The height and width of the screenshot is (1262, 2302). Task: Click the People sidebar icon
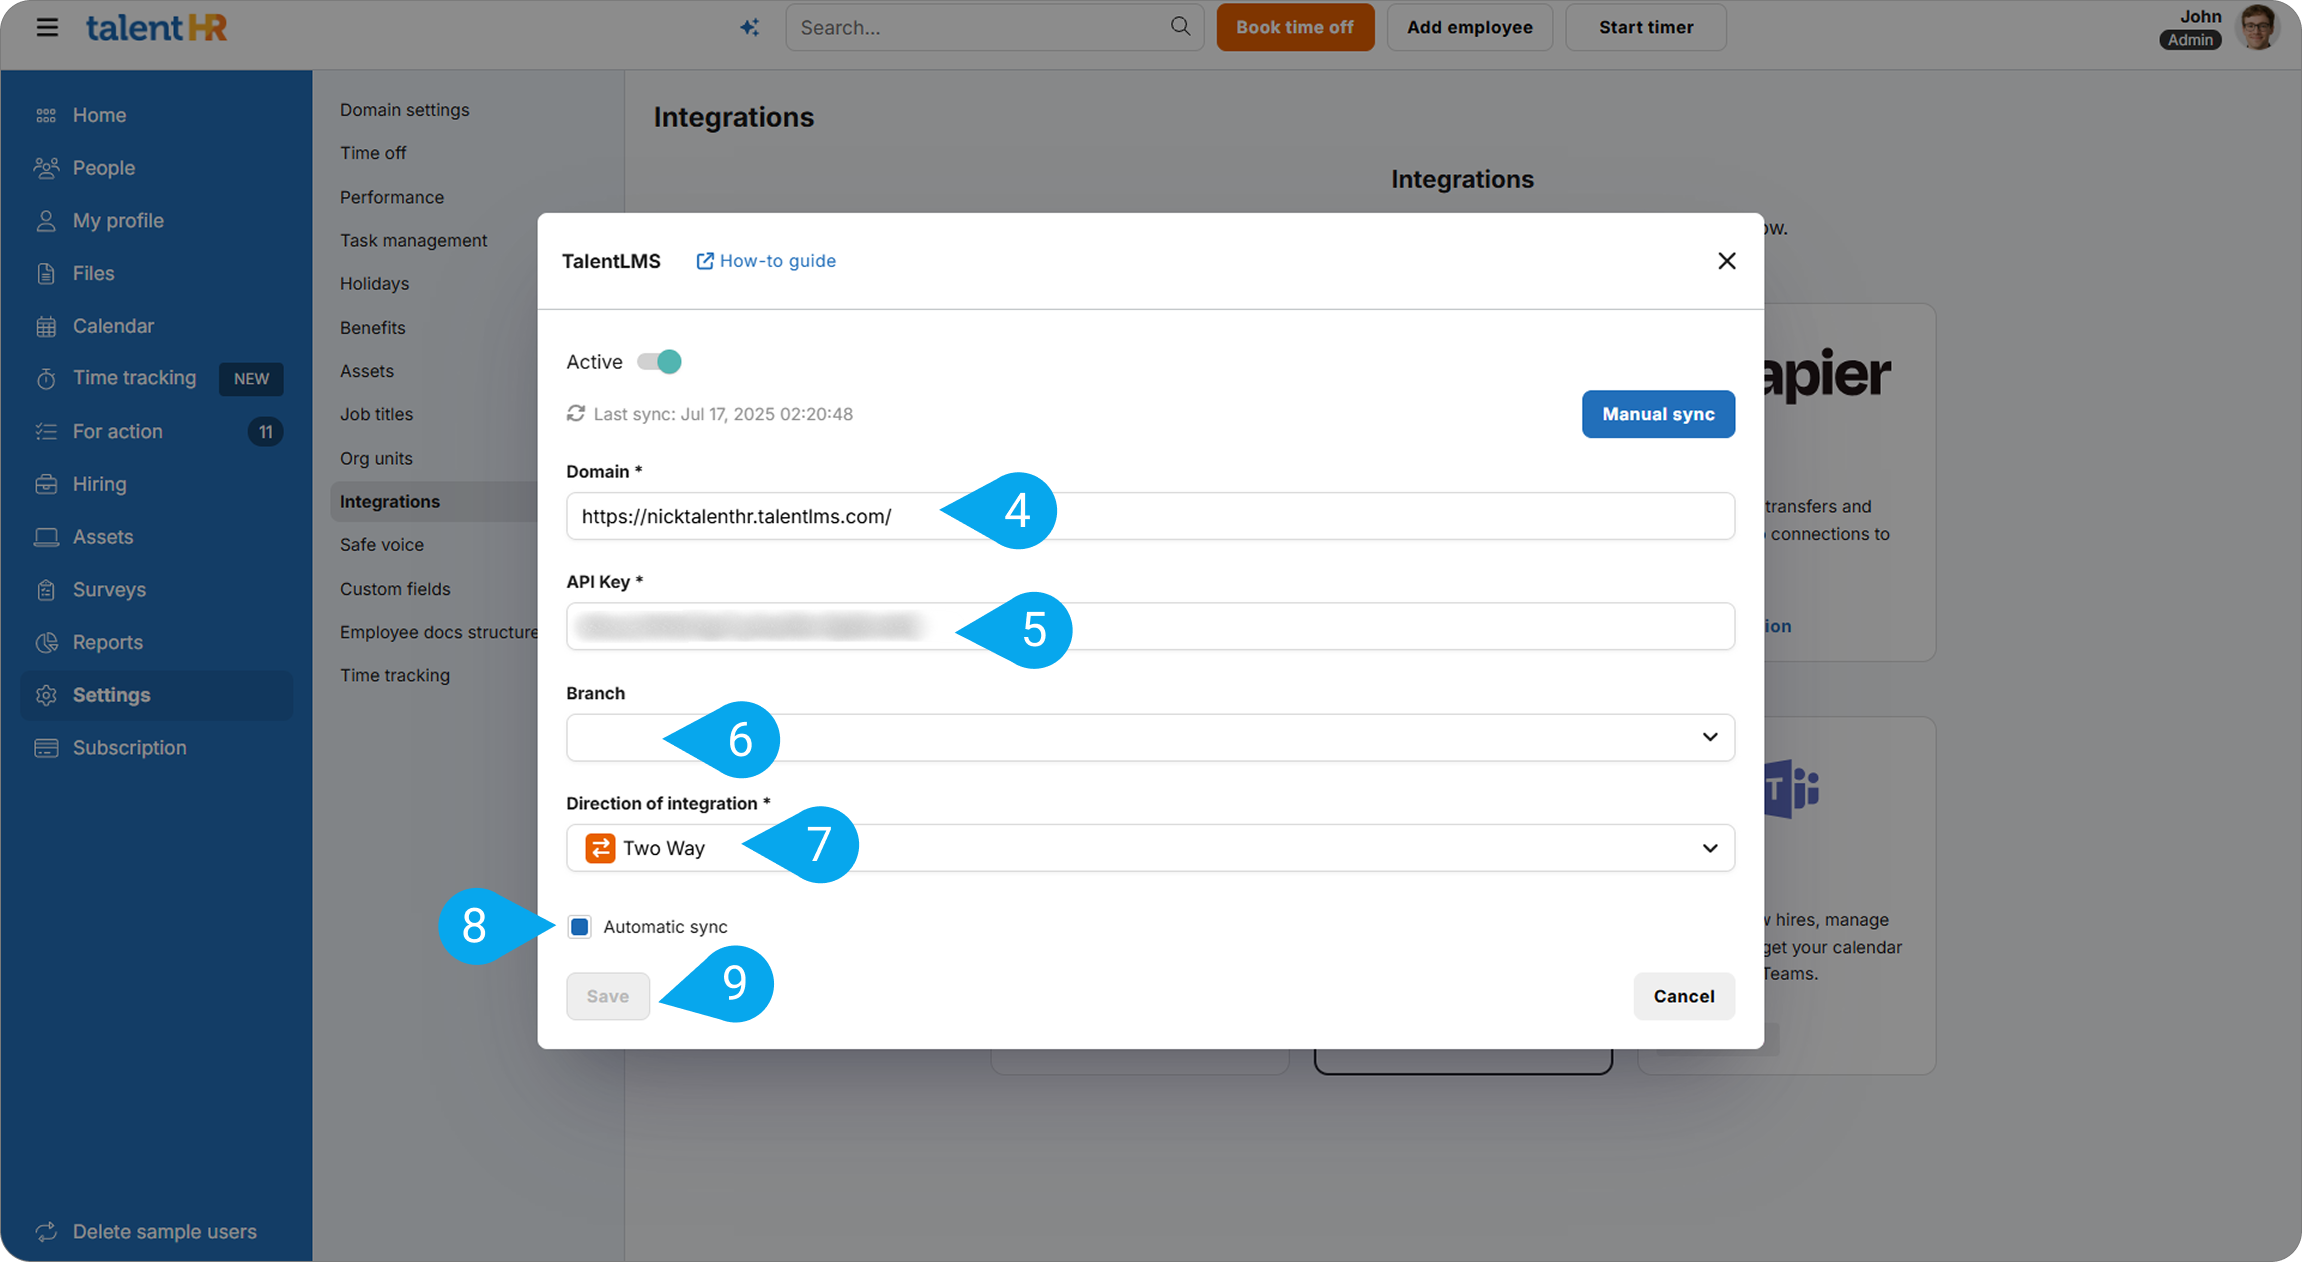coord(46,168)
